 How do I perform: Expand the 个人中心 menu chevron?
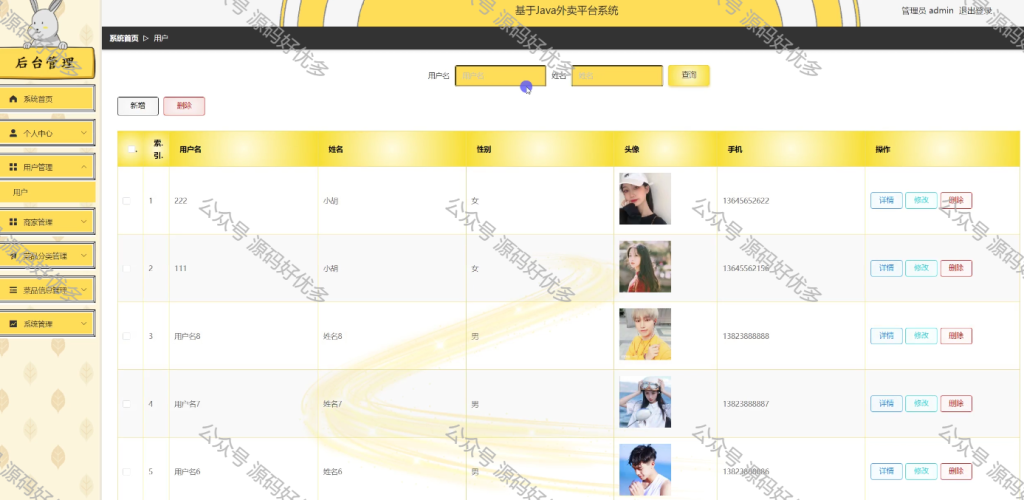84,133
